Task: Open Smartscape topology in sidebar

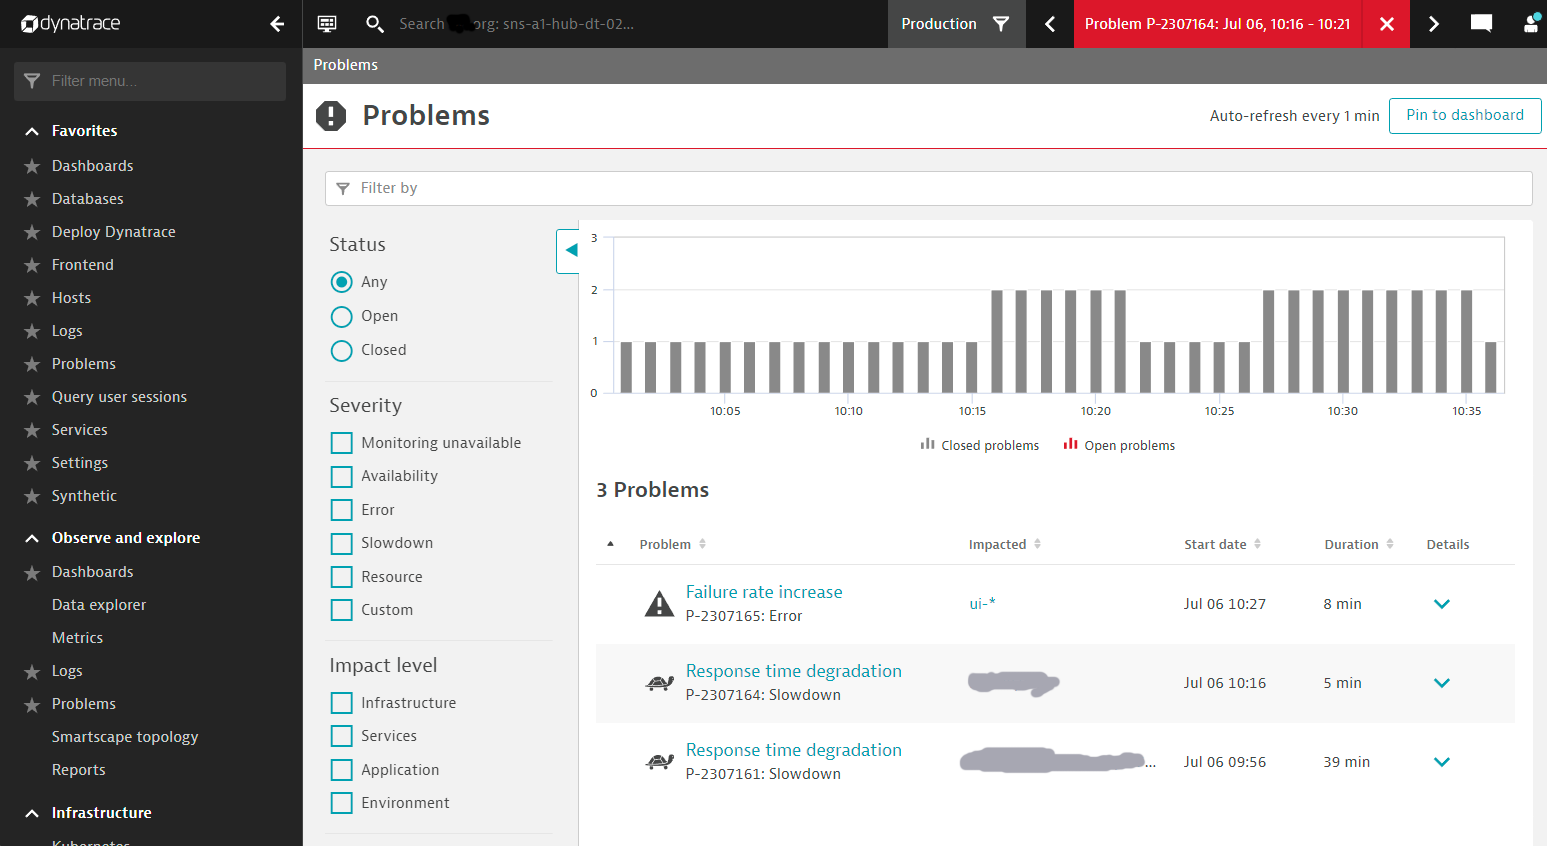Action: click(125, 737)
